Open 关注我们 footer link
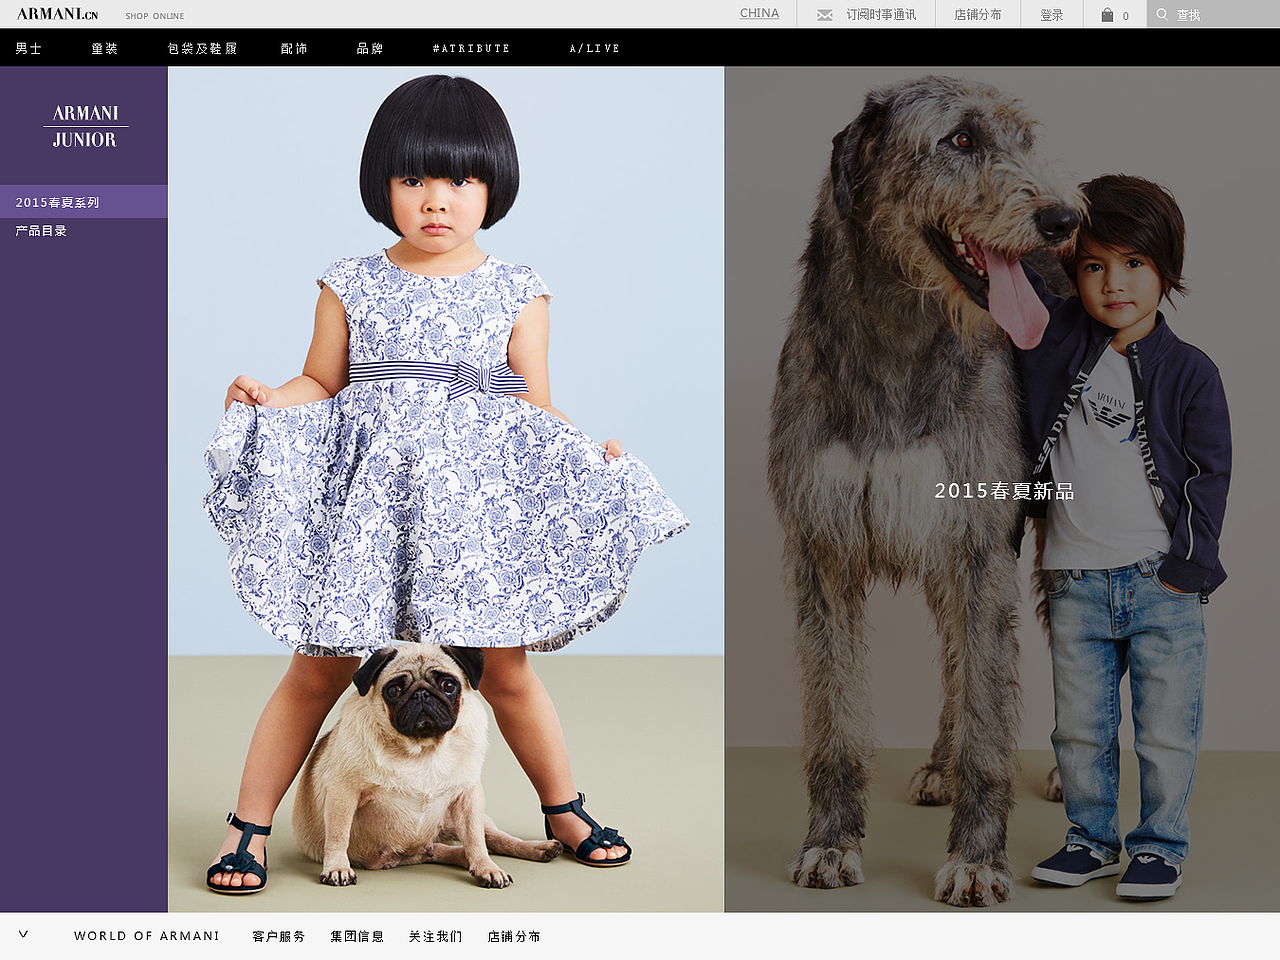1280x960 pixels. pos(436,936)
